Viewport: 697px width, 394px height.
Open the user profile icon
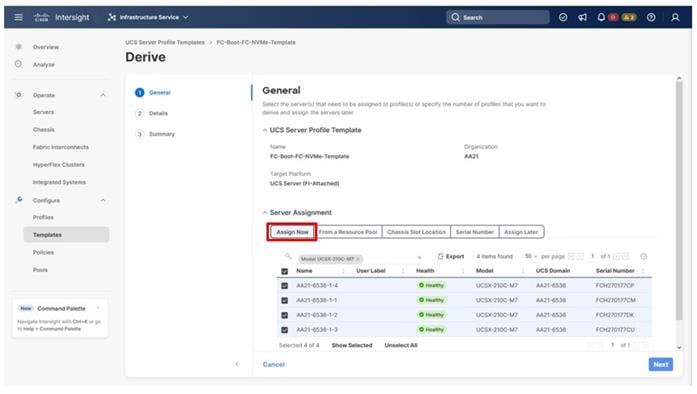coord(675,17)
